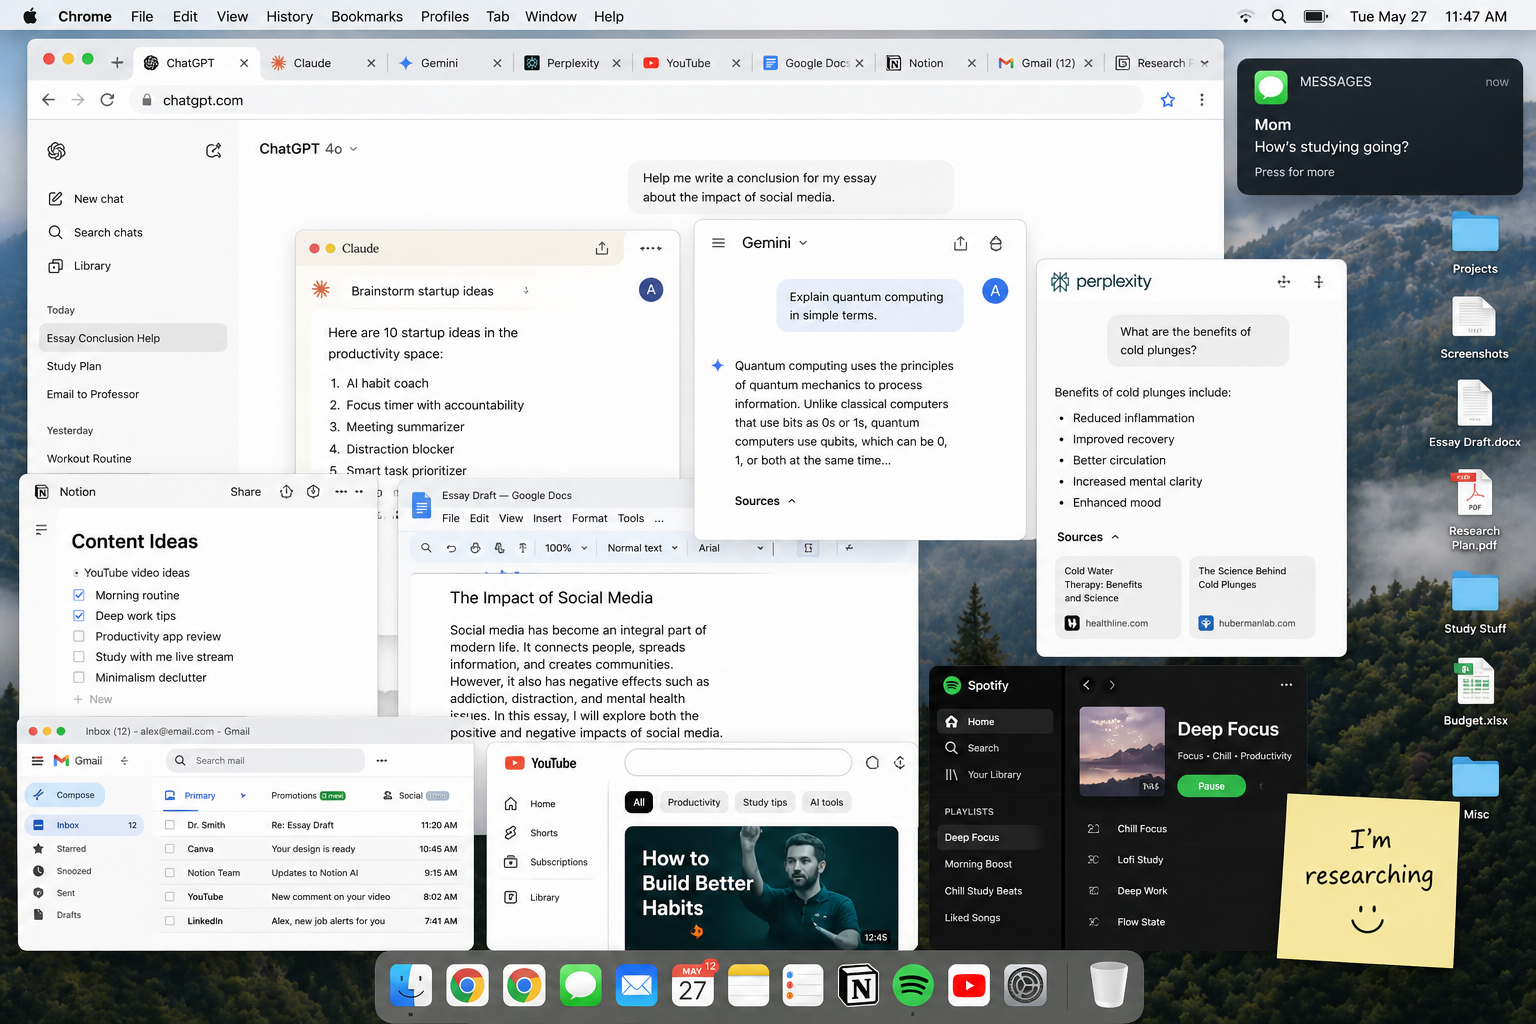Image resolution: width=1536 pixels, height=1024 pixels.
Task: Check Productivity app review in Notion
Action: (x=79, y=636)
